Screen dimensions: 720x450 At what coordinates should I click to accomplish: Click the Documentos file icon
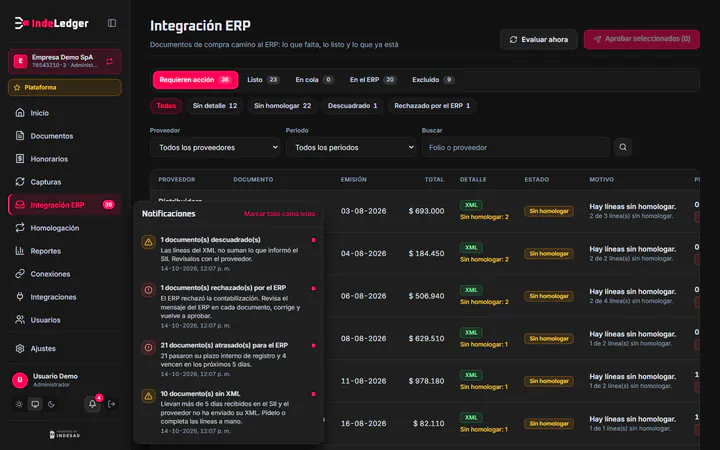click(x=20, y=135)
